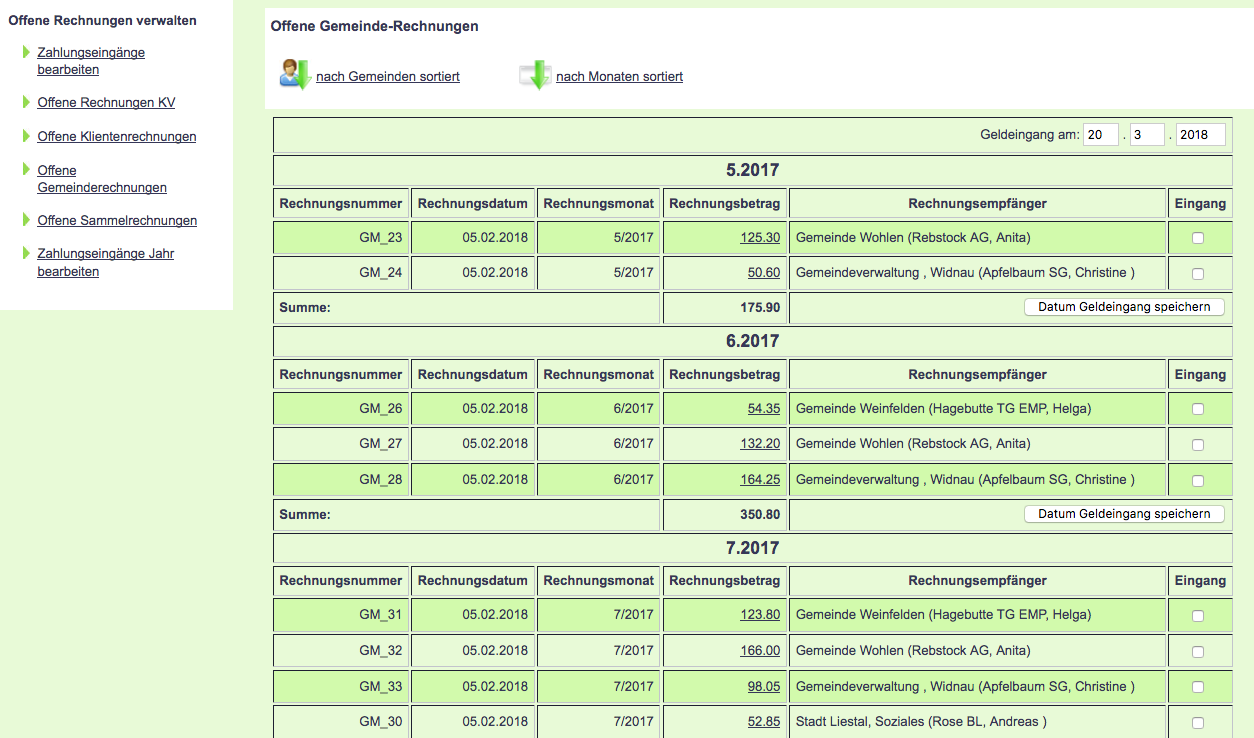
Task: Go to Offene Klientenrechnungen
Action: (x=117, y=137)
